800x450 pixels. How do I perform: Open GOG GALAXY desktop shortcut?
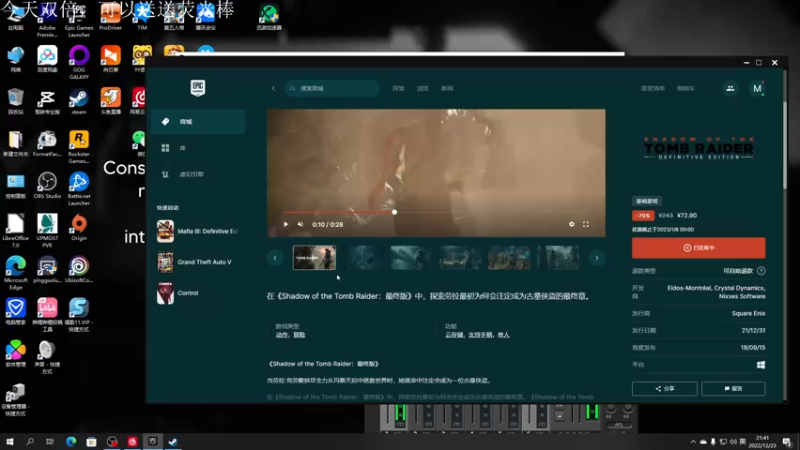(79, 62)
